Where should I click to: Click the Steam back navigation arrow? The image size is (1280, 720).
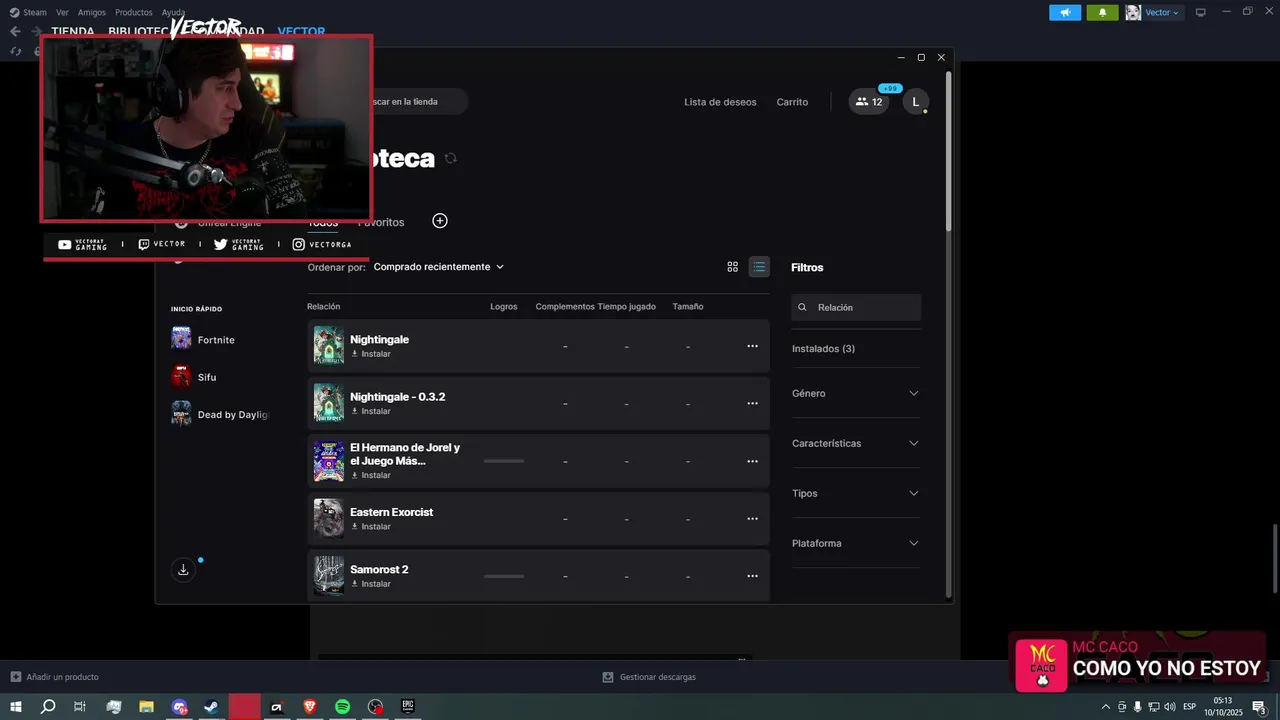(15, 31)
